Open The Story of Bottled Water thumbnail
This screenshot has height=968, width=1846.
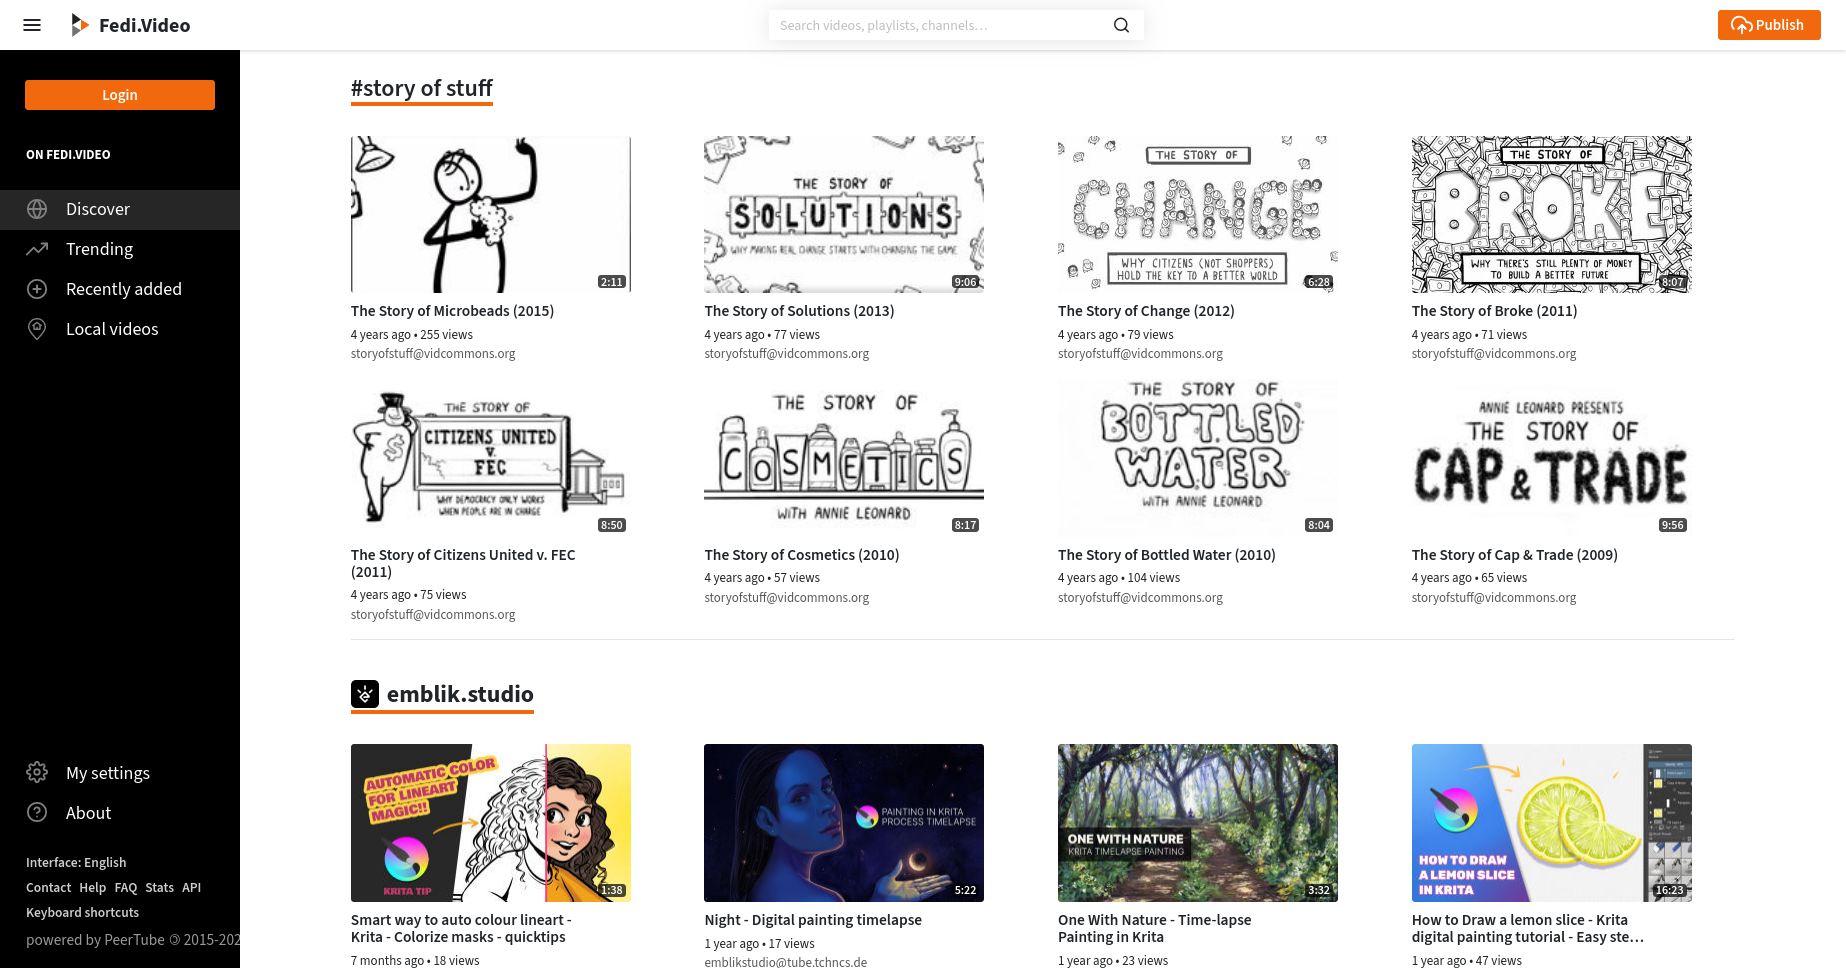pos(1198,458)
